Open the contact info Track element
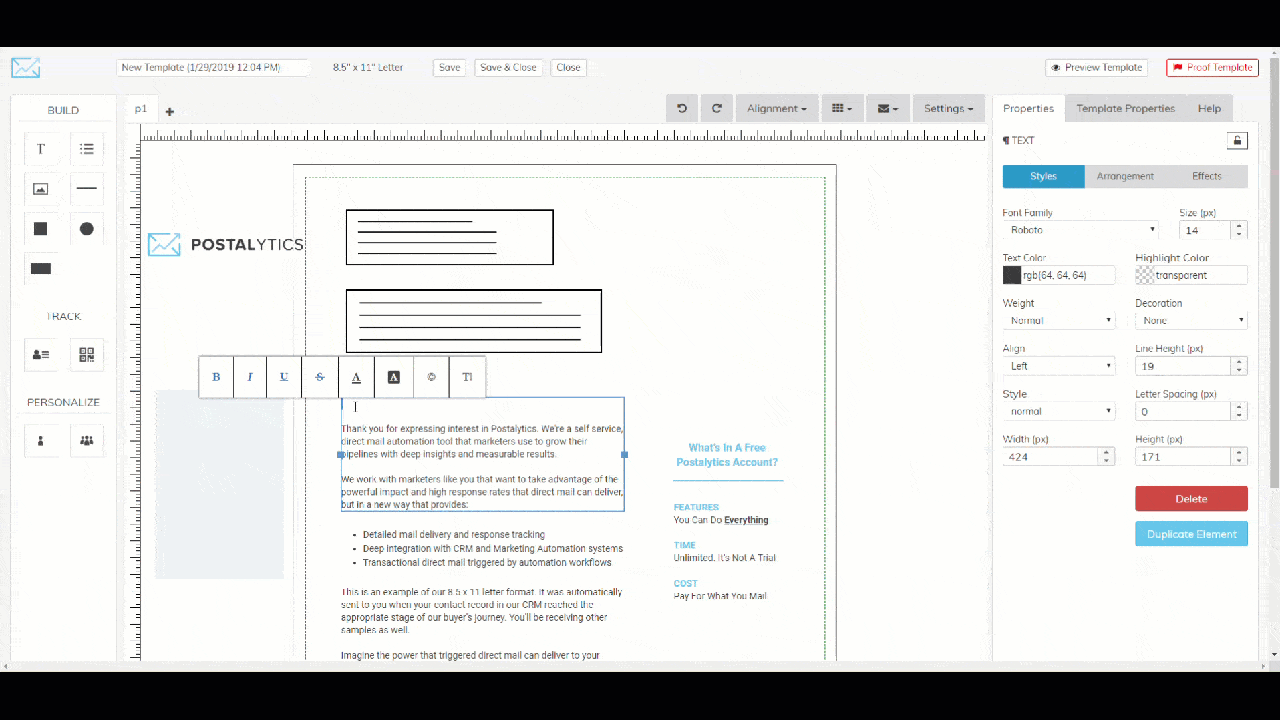 [x=41, y=354]
